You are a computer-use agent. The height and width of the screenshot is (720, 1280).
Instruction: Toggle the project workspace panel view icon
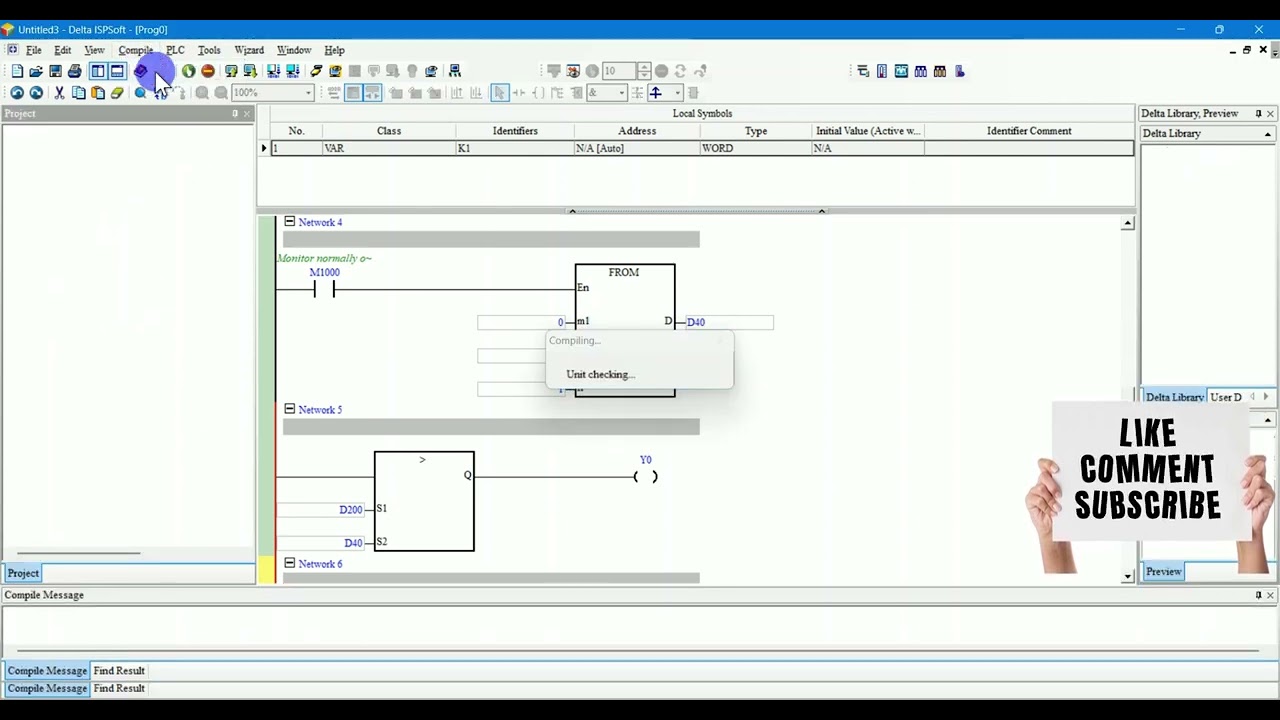(98, 71)
